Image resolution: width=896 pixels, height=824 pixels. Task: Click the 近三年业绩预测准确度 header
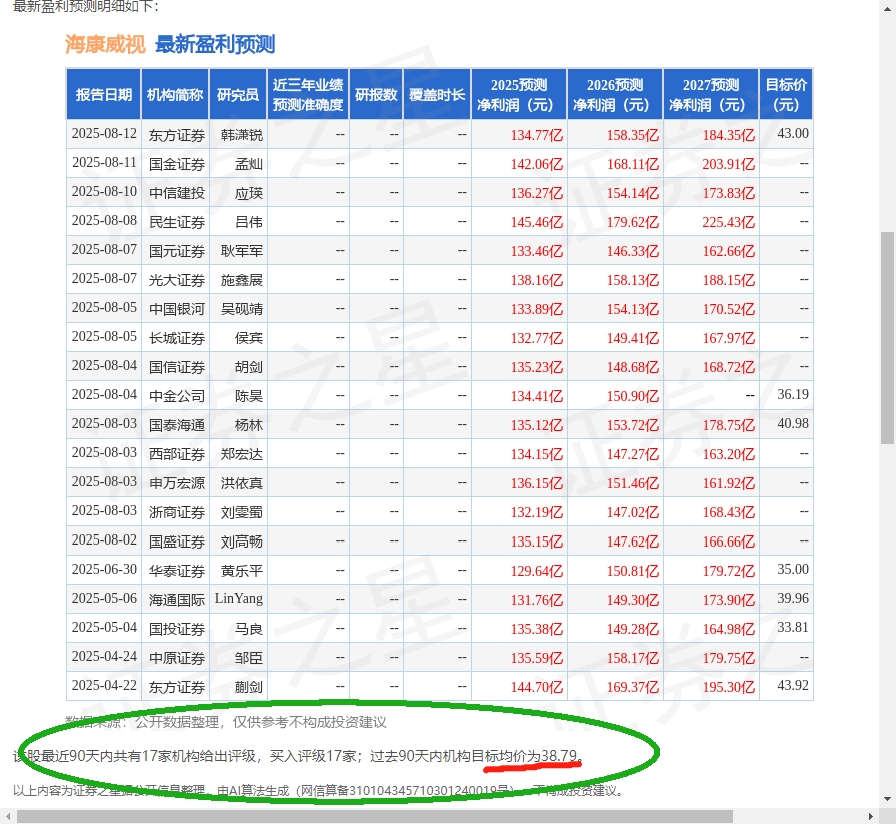coord(308,94)
